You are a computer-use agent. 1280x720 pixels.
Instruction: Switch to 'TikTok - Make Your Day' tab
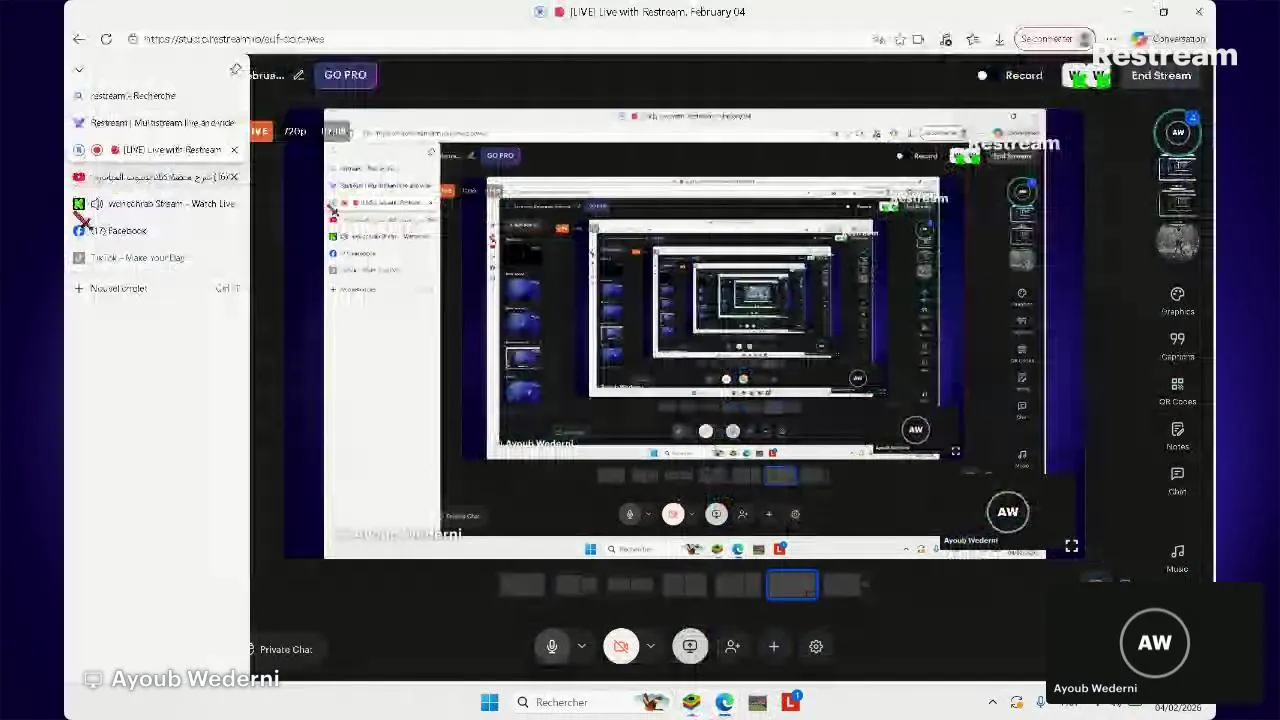pos(158,258)
